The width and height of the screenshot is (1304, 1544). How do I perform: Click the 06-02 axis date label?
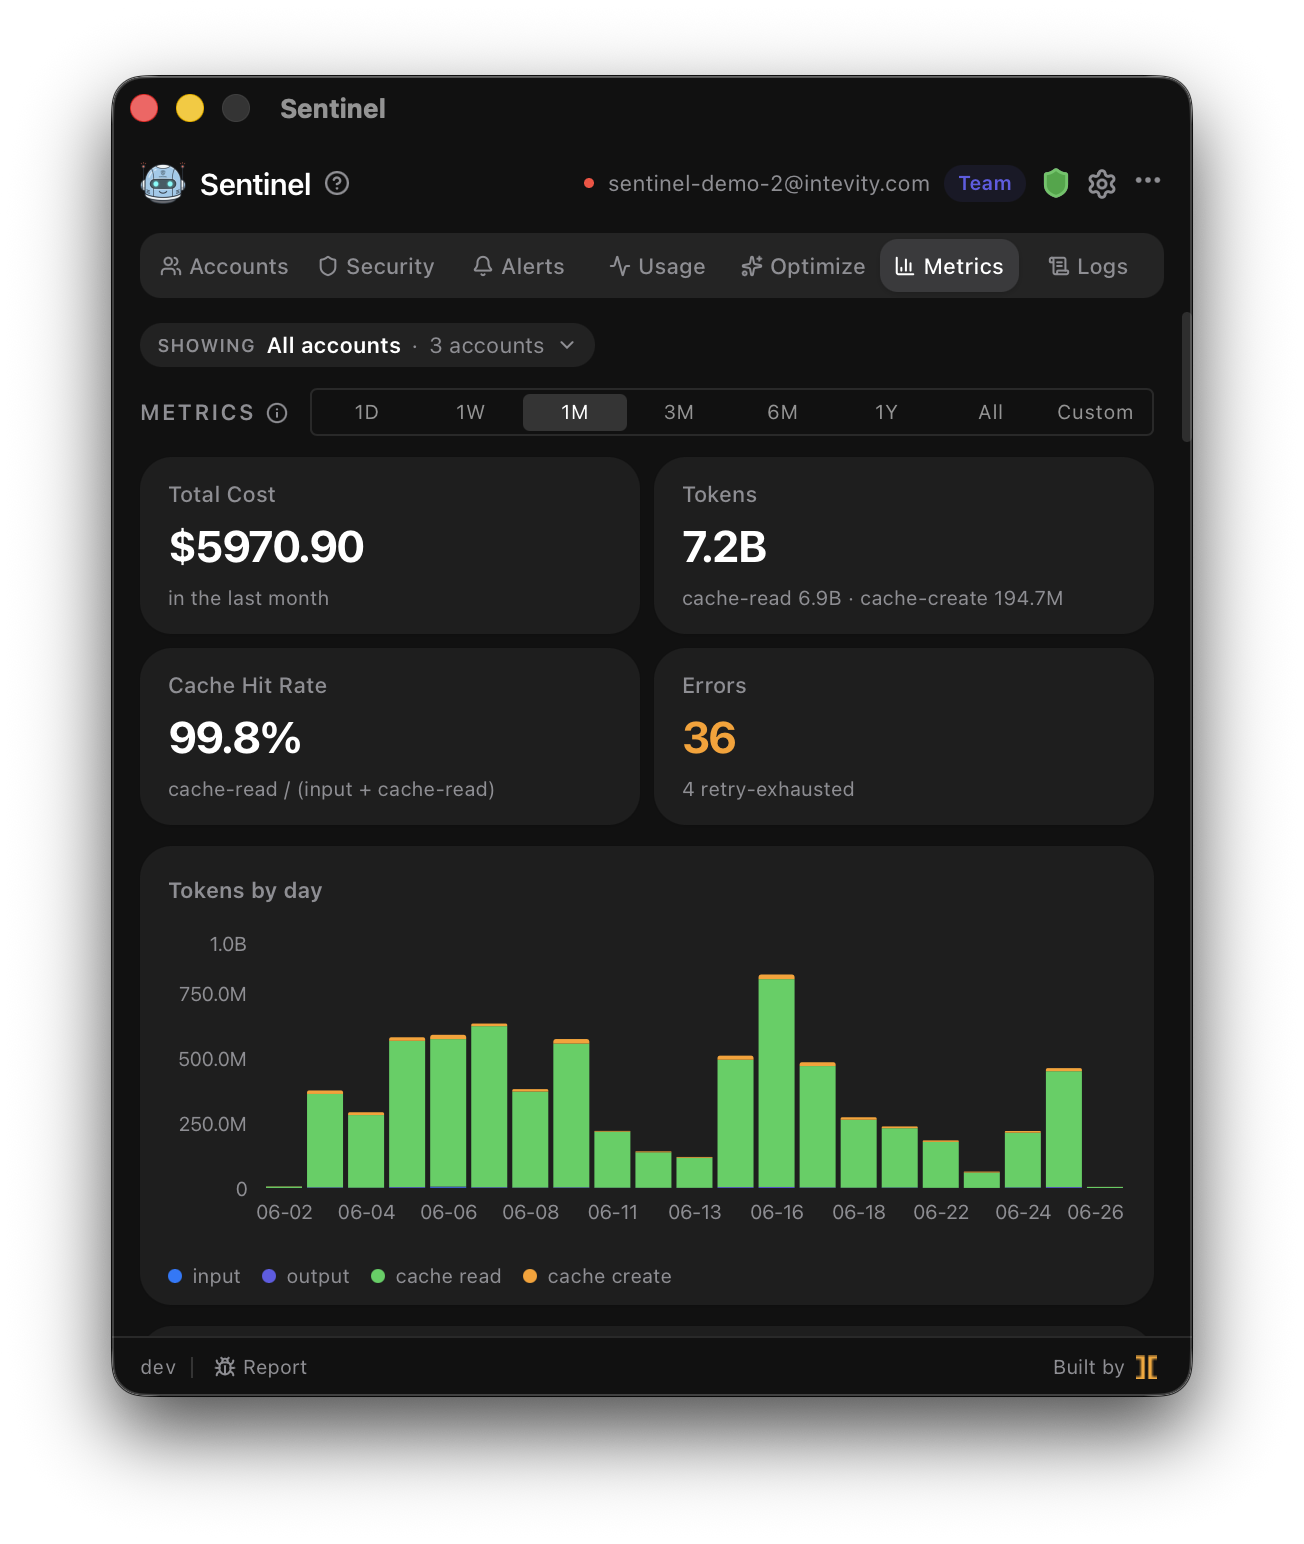click(x=284, y=1212)
